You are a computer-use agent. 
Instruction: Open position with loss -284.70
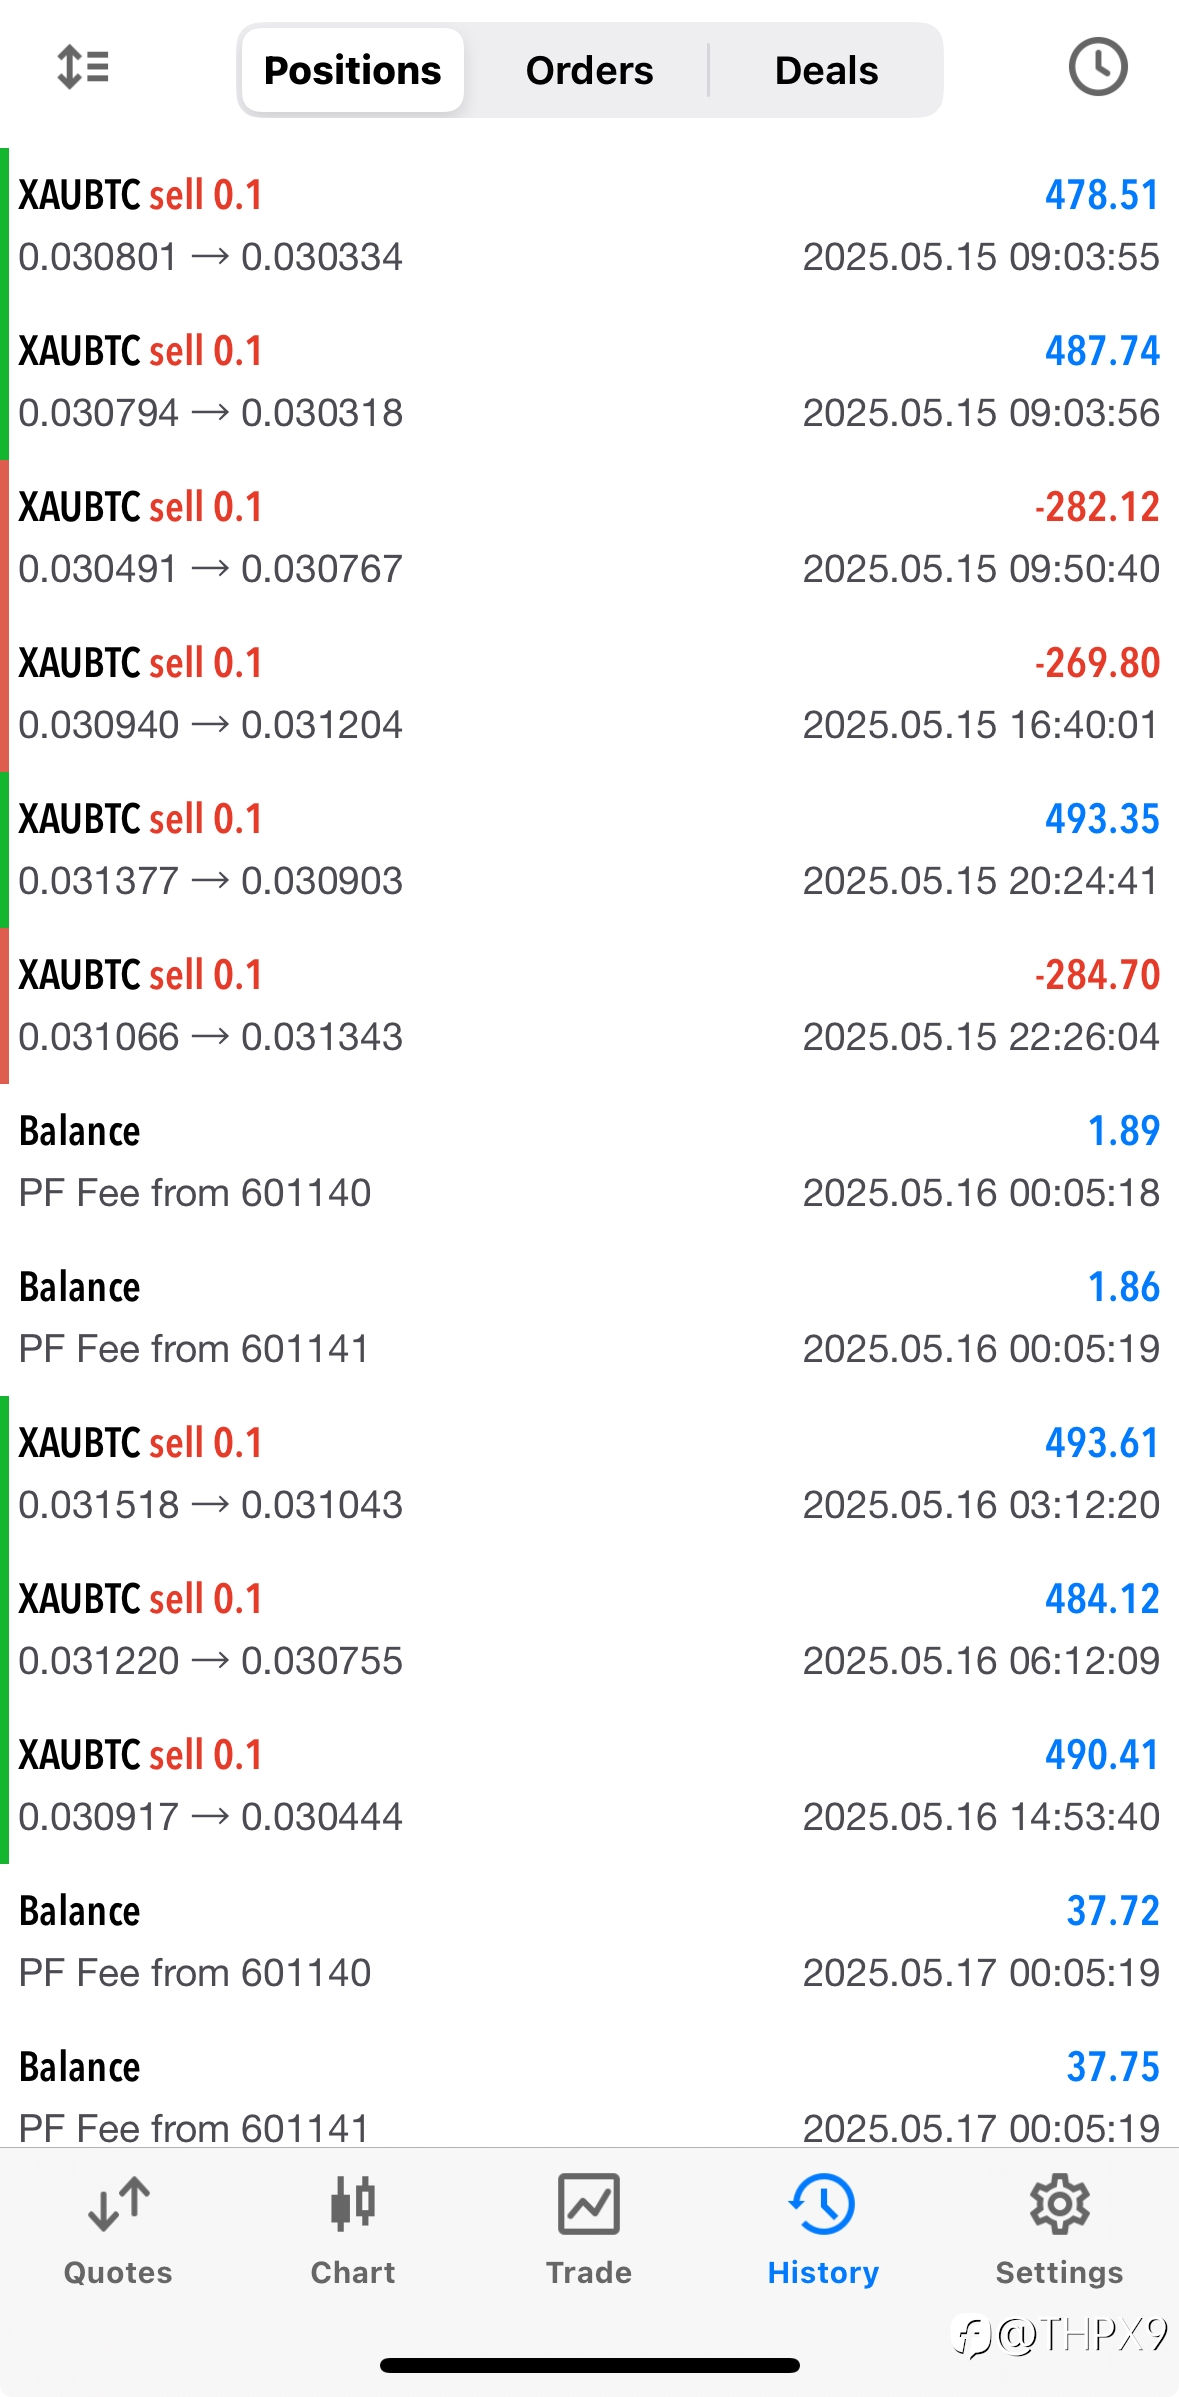tap(589, 1006)
